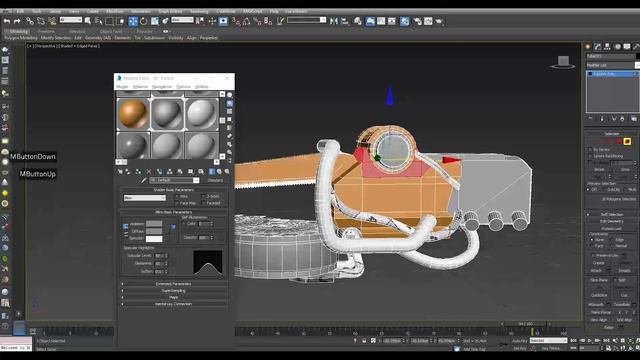The width and height of the screenshot is (640, 360).
Task: Open the reference coordinate system dropdown
Action: pyautogui.click(x=182, y=20)
